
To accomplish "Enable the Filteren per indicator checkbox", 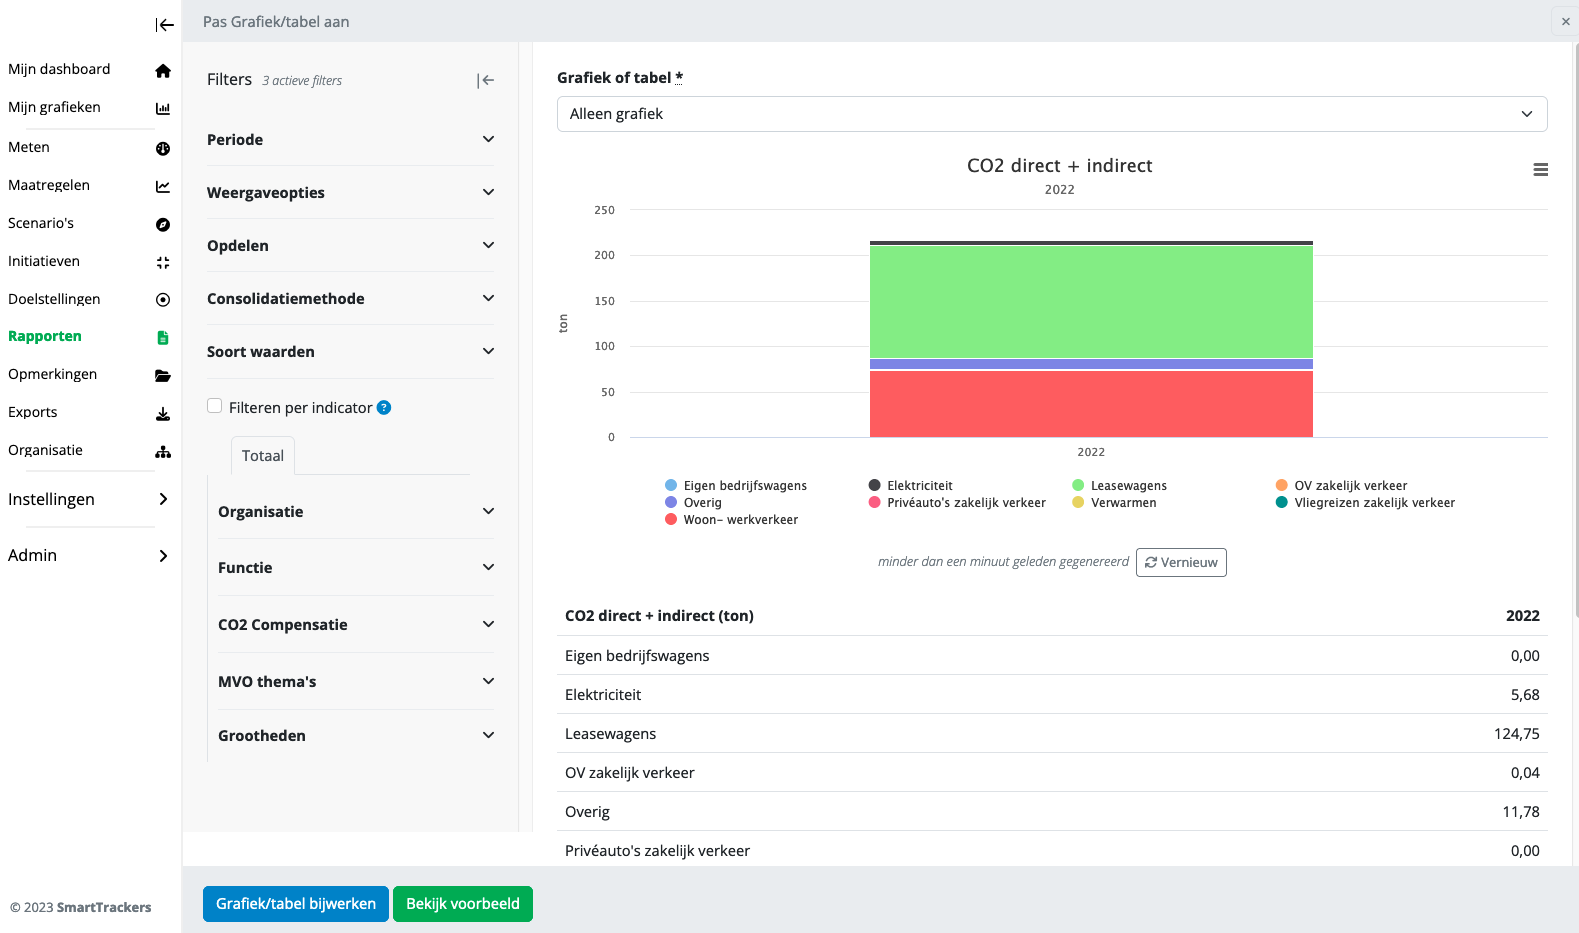I will click(214, 406).
